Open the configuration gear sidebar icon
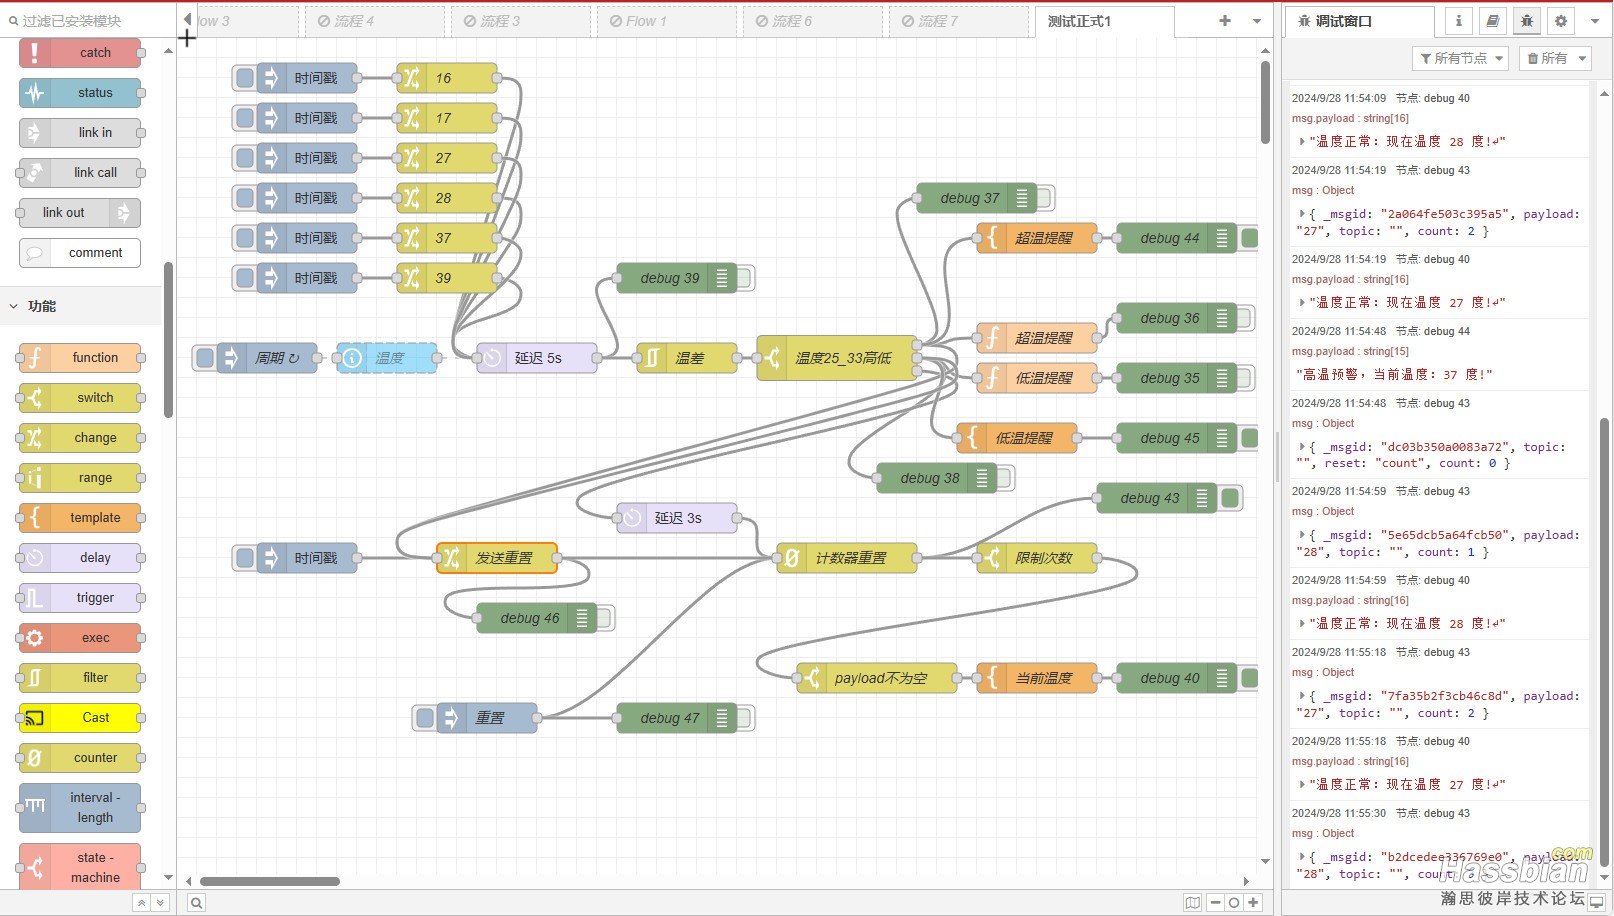The image size is (1614, 916). pyautogui.click(x=1560, y=21)
